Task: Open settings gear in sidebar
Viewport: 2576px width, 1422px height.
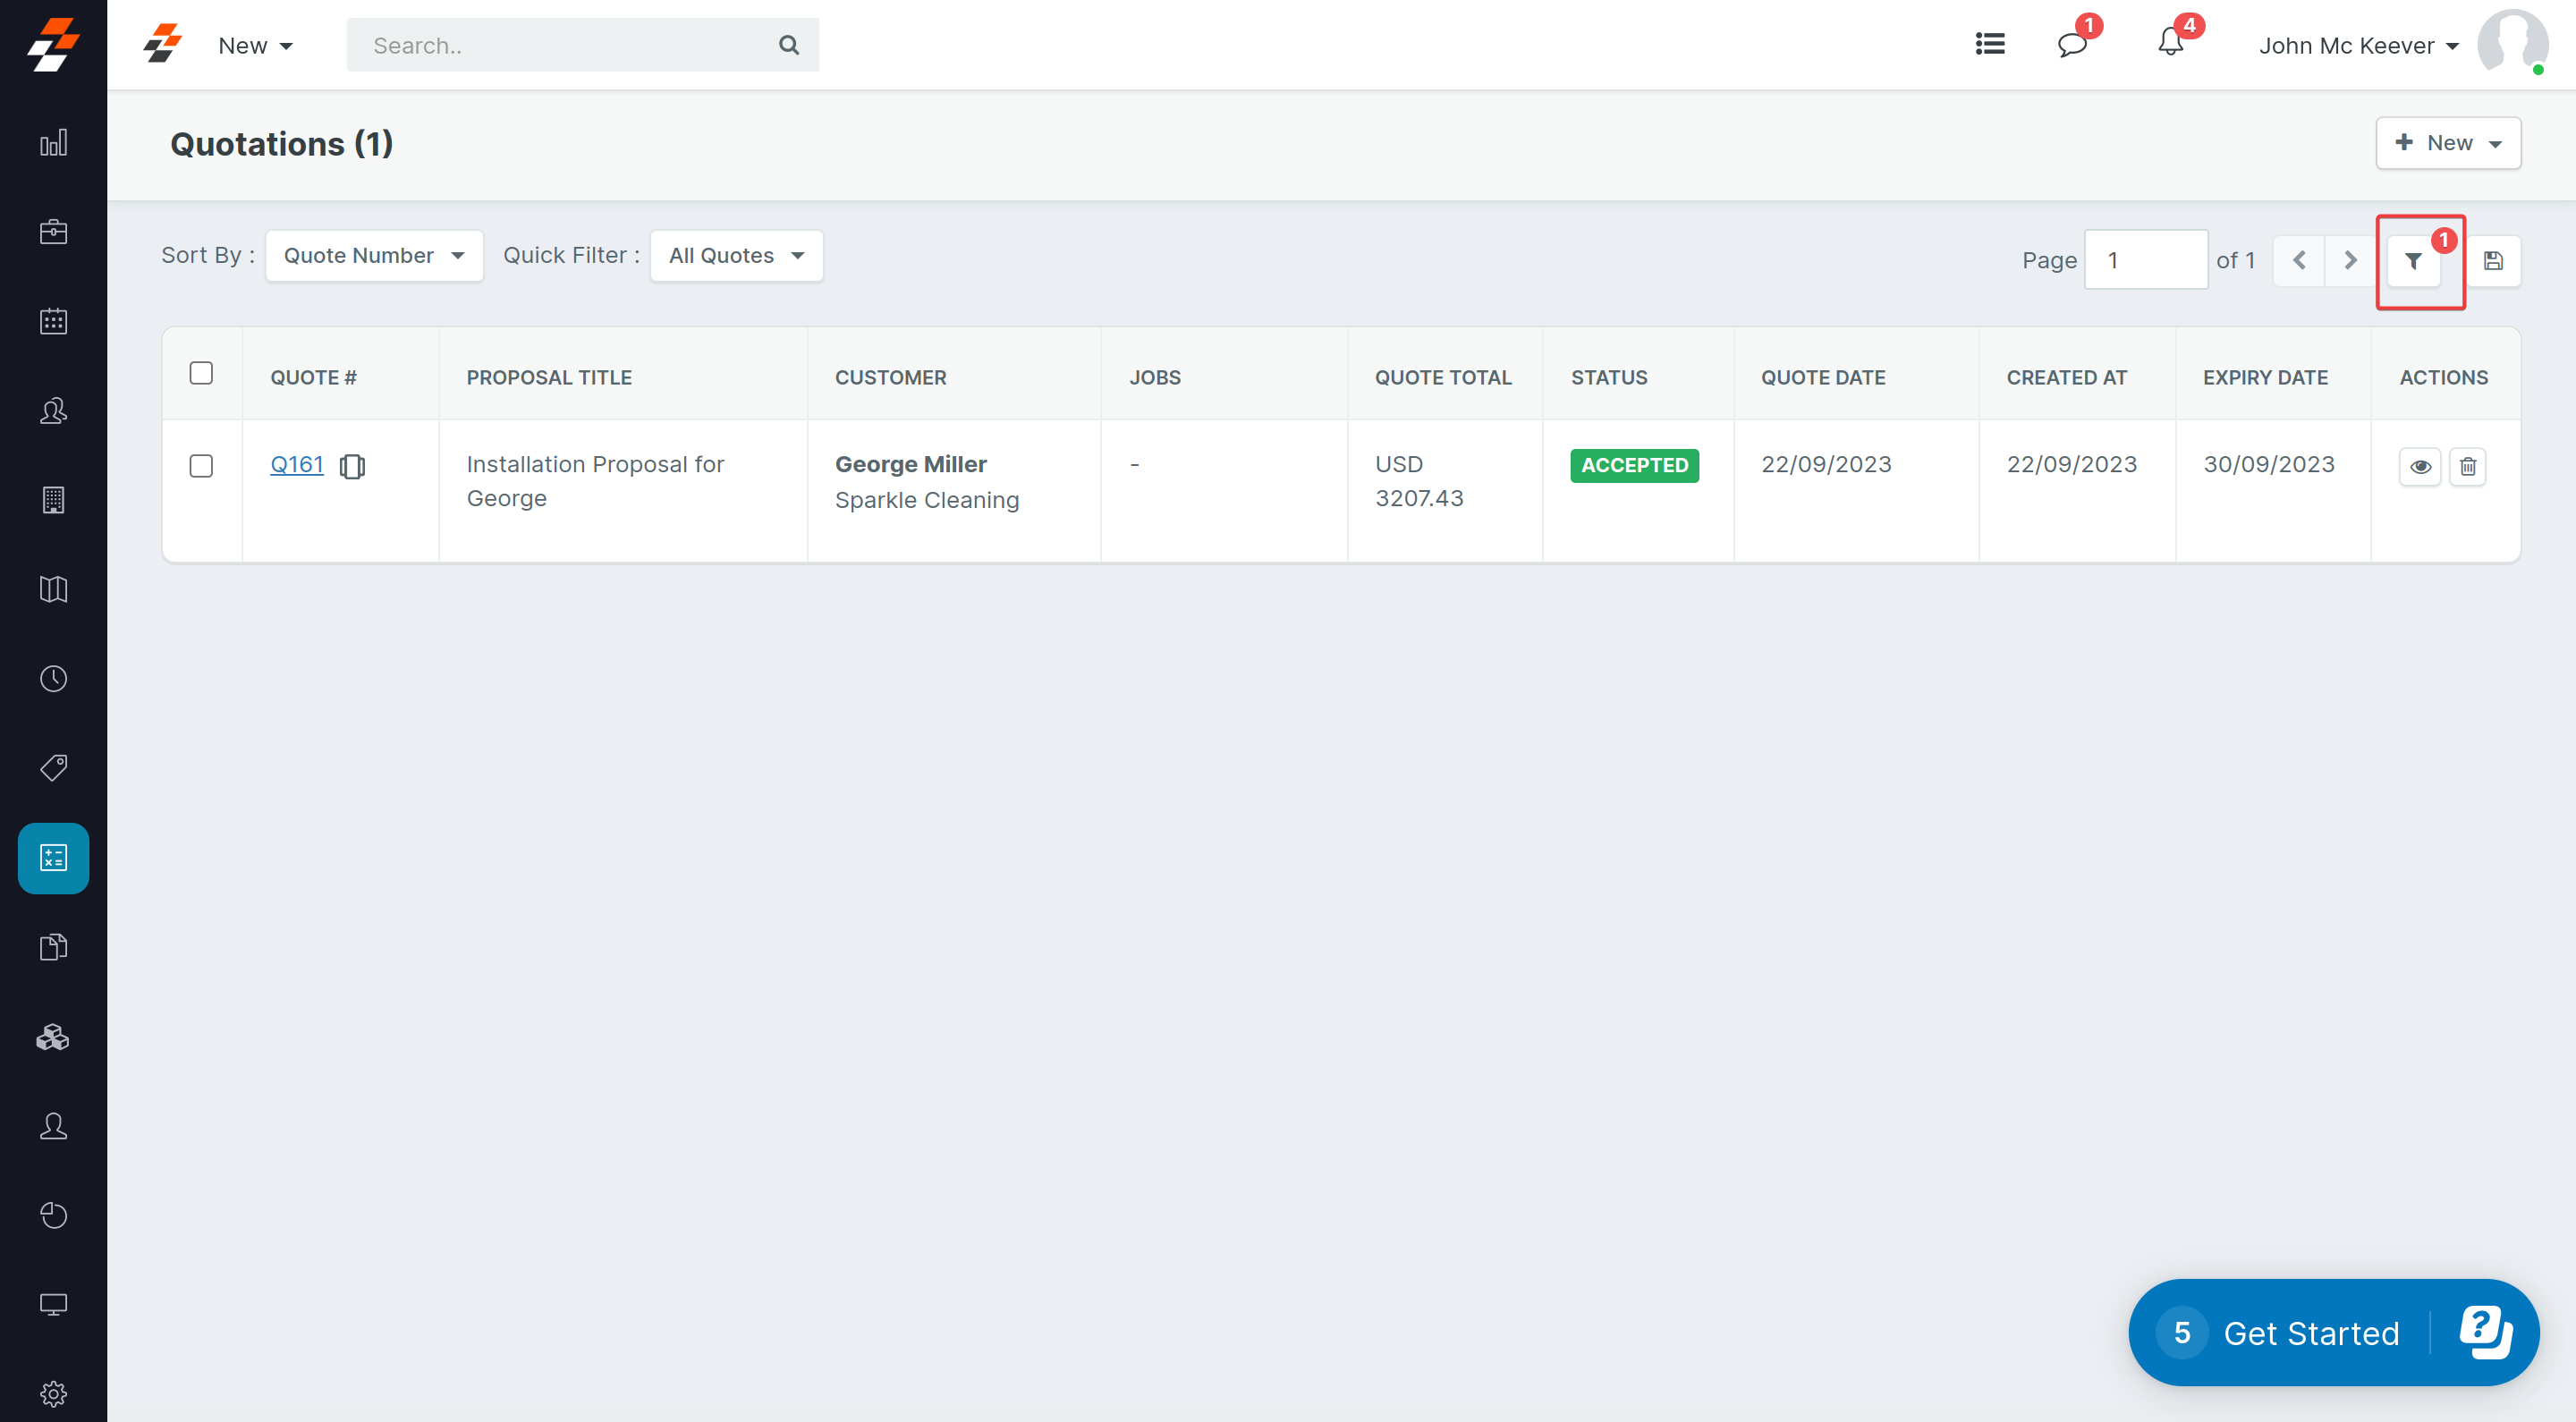Action: (53, 1393)
